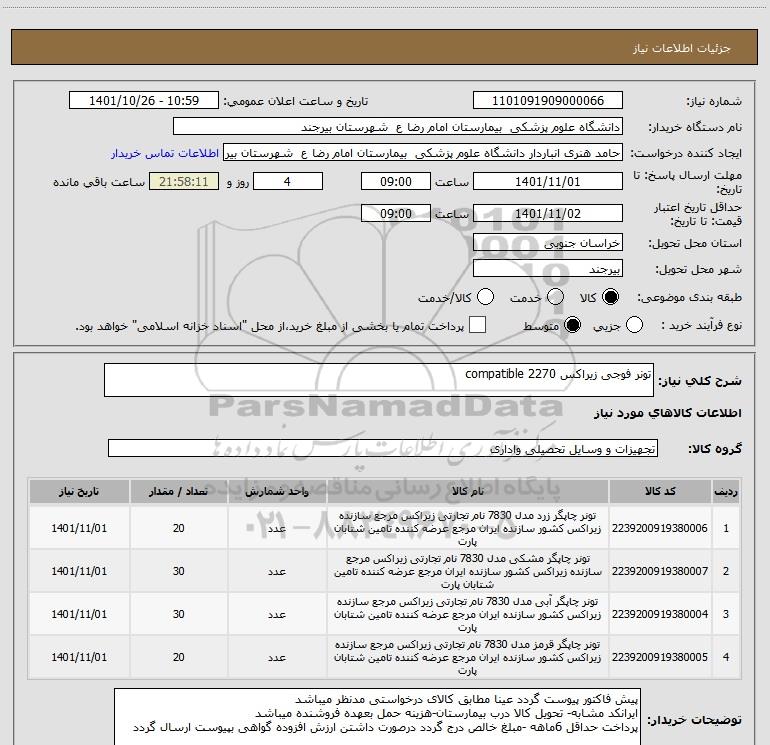Select the کالا radio button

[610, 297]
